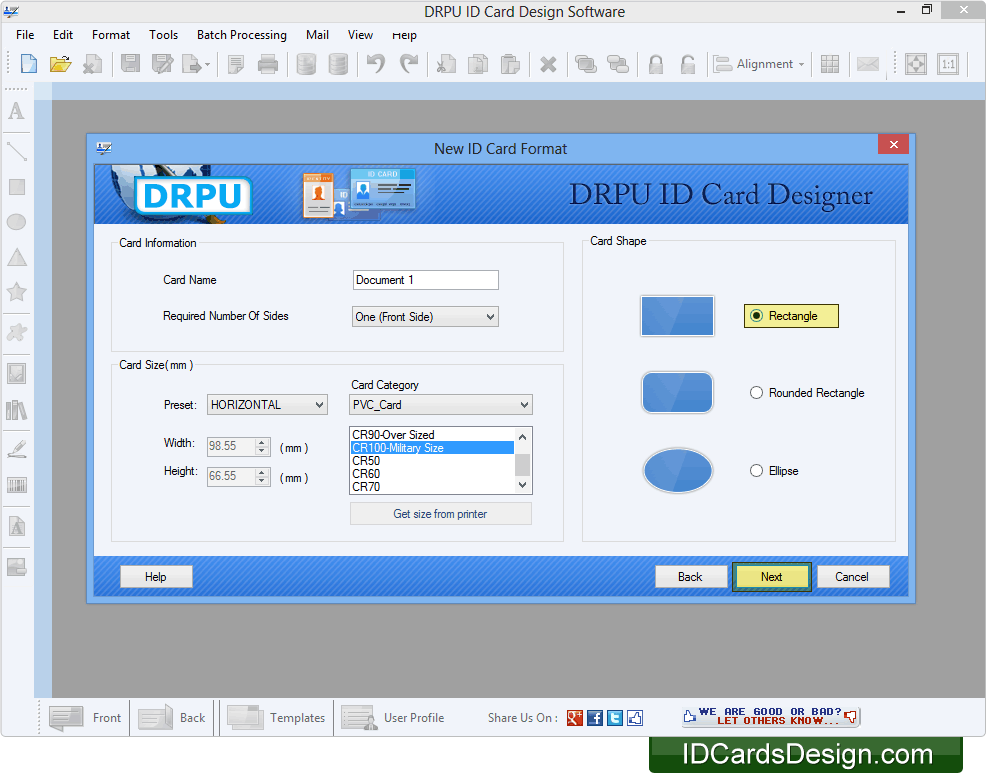Click the Print icon in toolbar
The width and height of the screenshot is (986, 773).
[268, 64]
